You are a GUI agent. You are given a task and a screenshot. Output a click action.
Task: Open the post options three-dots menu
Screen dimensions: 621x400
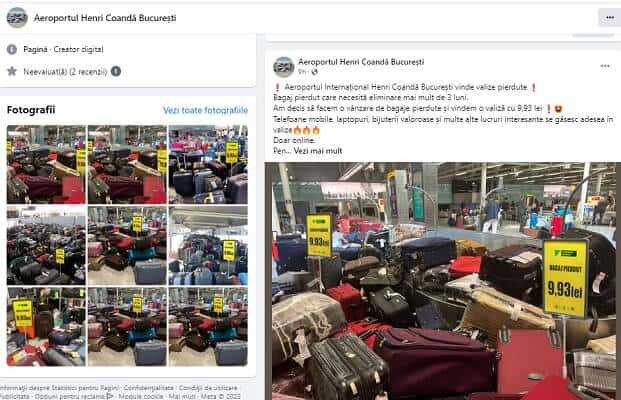tap(605, 66)
